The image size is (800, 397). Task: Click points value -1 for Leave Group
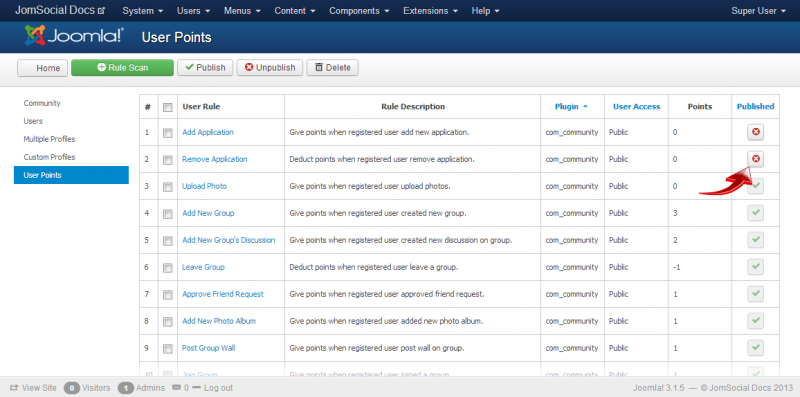coord(677,267)
